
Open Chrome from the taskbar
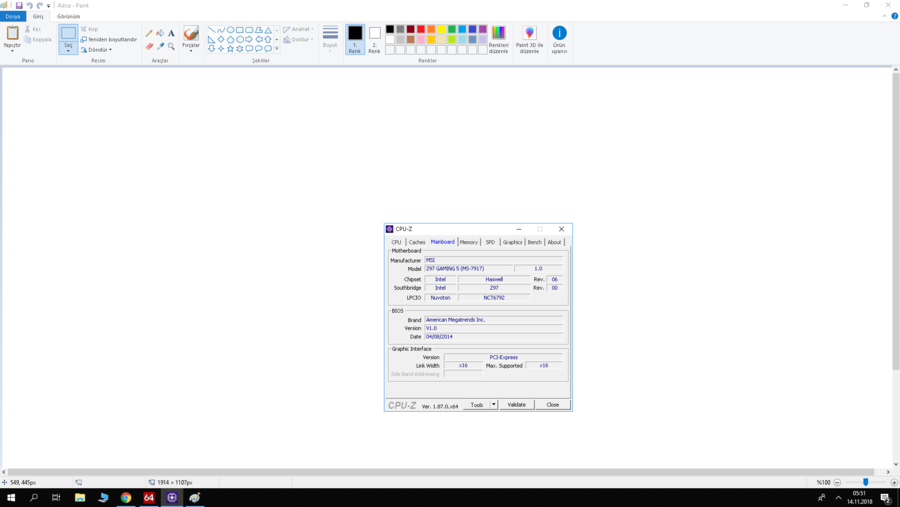click(x=126, y=497)
